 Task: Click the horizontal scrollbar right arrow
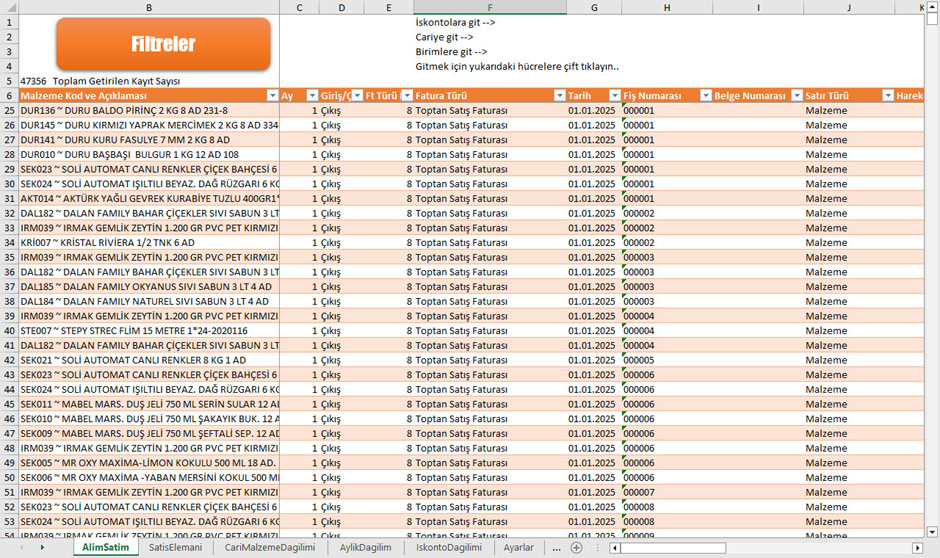(x=917, y=548)
